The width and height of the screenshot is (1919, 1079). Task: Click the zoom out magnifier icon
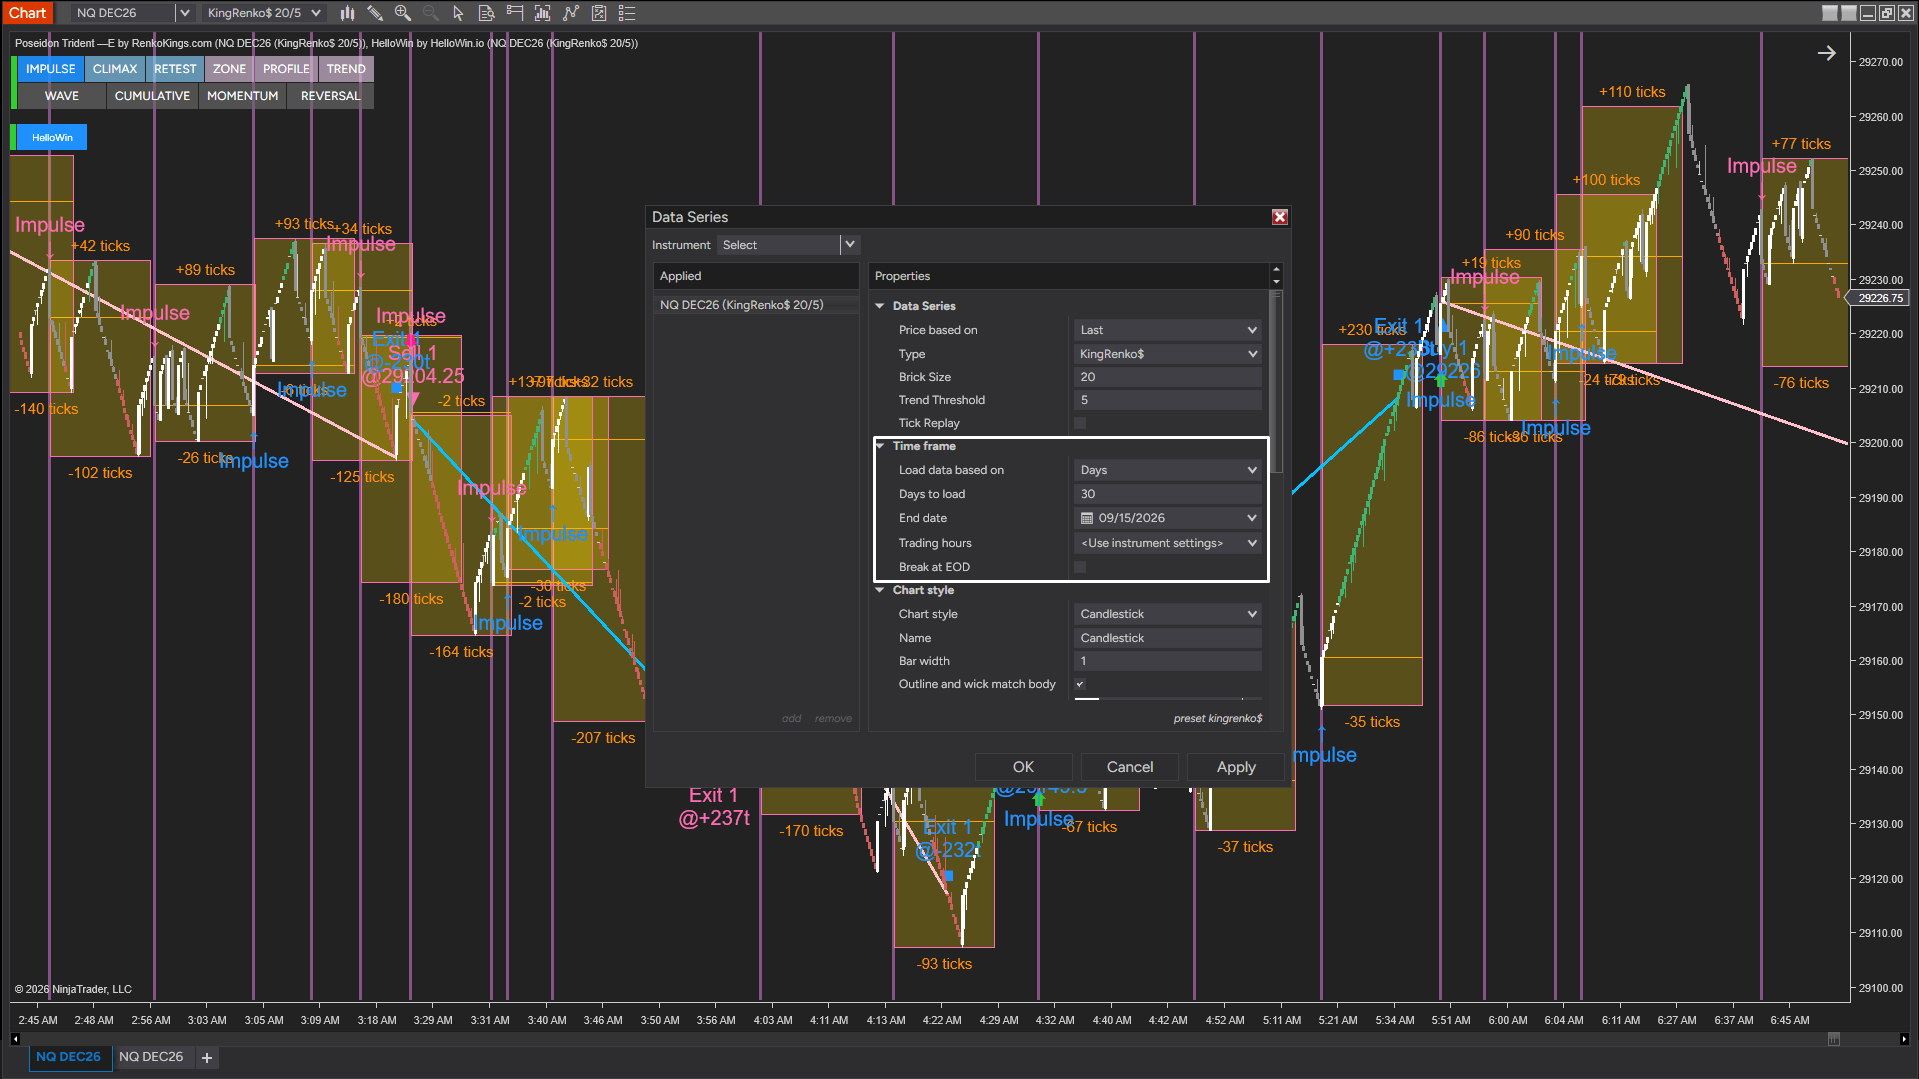pyautogui.click(x=431, y=13)
